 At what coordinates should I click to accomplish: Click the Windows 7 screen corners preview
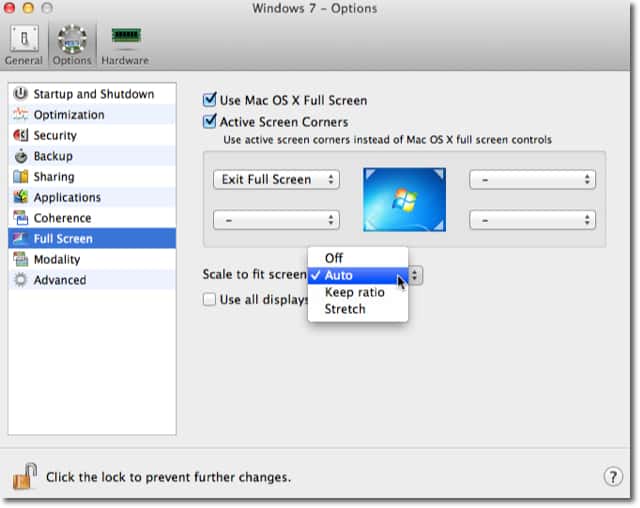point(404,200)
